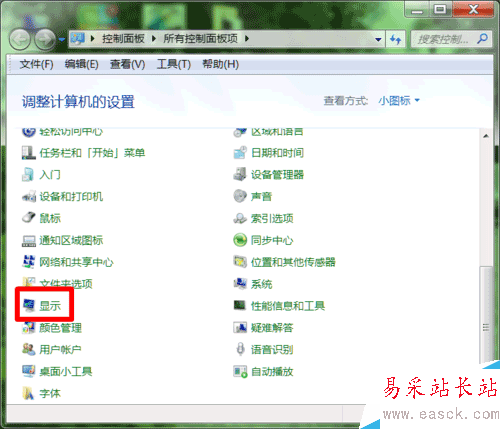
Task: Open the 显示 settings link
Action: click(x=50, y=306)
